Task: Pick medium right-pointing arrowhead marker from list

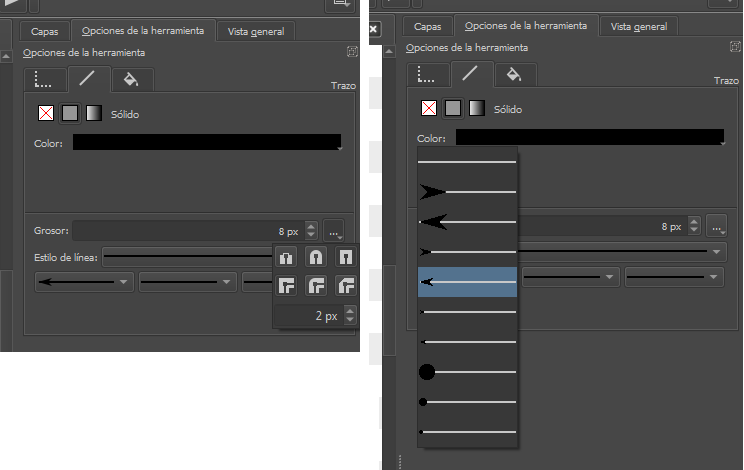Action: 467,252
